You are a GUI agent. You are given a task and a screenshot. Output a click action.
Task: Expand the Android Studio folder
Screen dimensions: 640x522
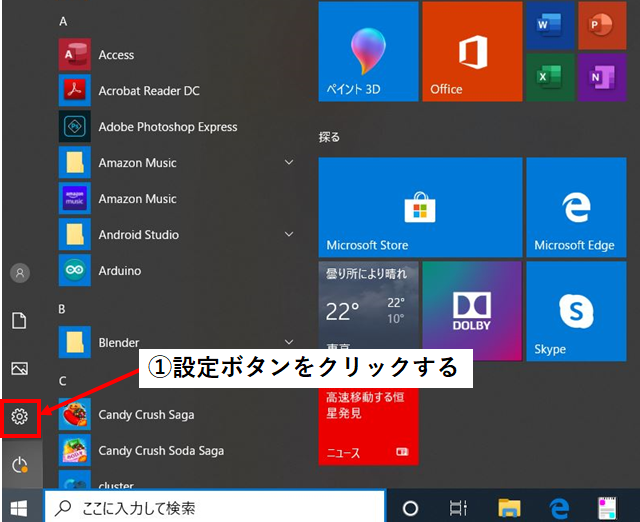click(289, 234)
